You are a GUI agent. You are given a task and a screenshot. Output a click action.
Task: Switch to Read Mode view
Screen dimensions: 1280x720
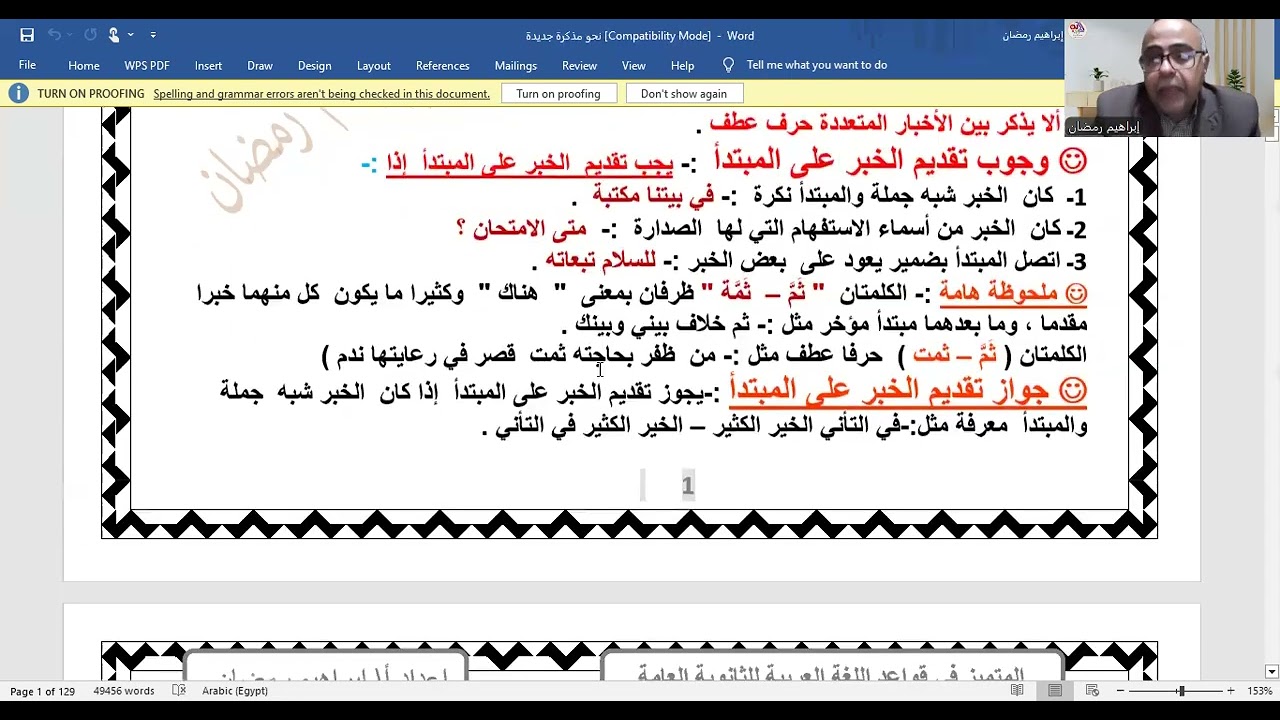(1017, 691)
